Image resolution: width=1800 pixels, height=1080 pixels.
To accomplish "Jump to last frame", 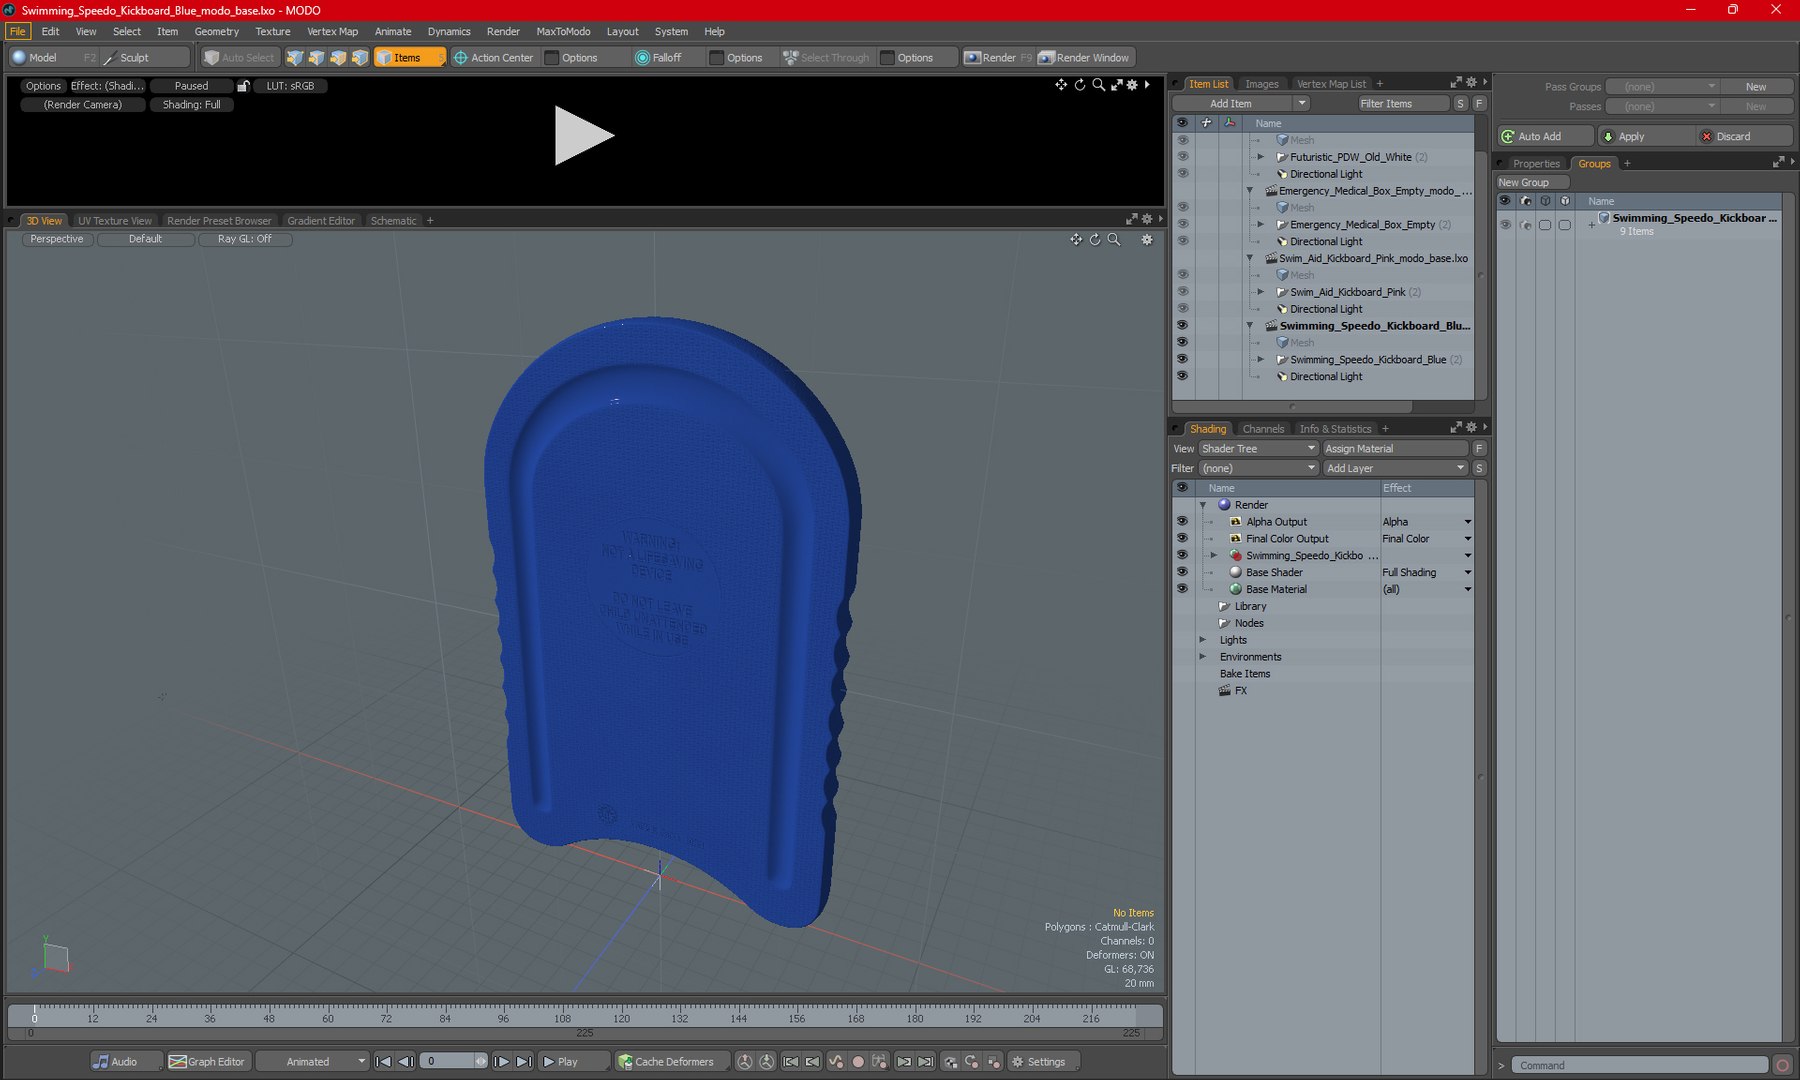I will 524,1062.
